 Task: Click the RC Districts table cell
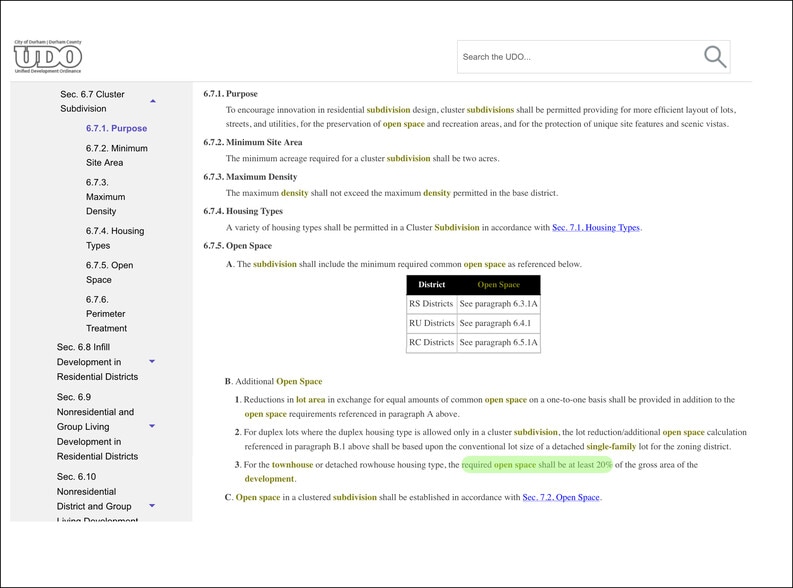[x=431, y=342]
